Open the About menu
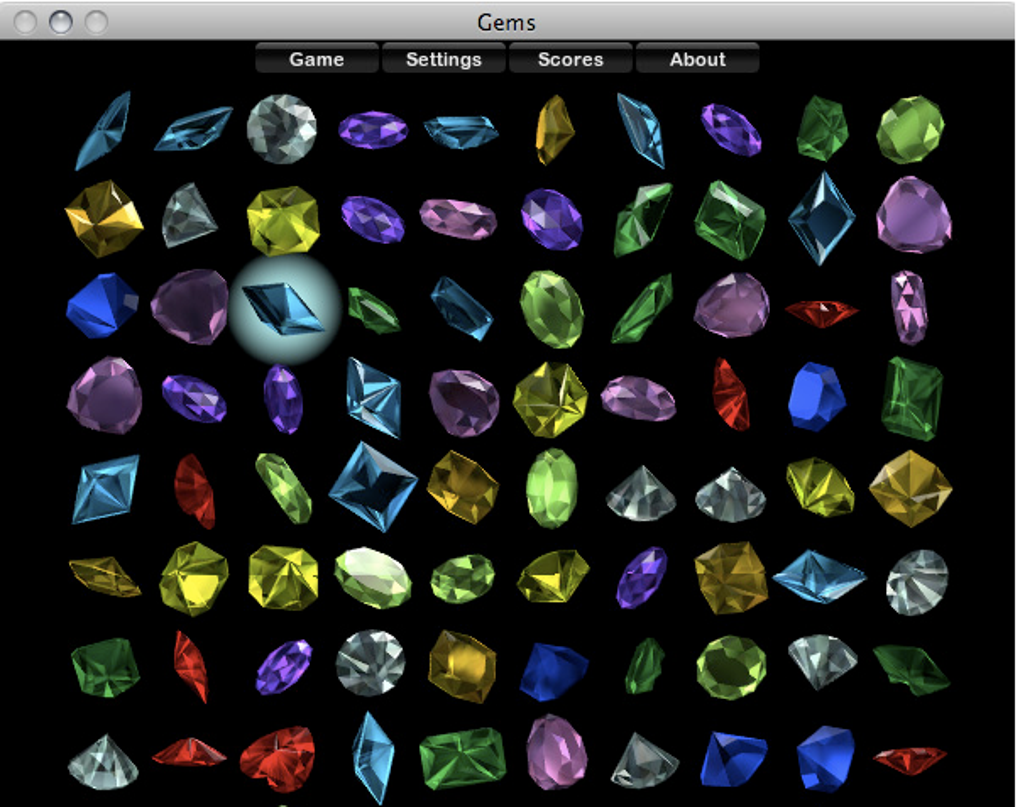The image size is (1020, 807). 697,59
